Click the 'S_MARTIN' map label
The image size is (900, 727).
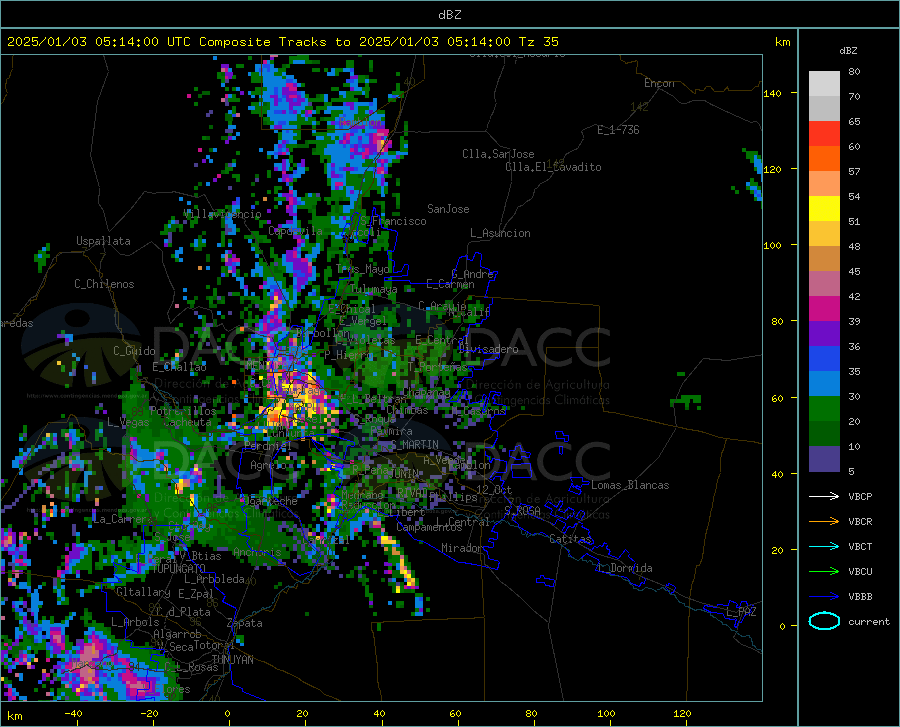pos(414,445)
